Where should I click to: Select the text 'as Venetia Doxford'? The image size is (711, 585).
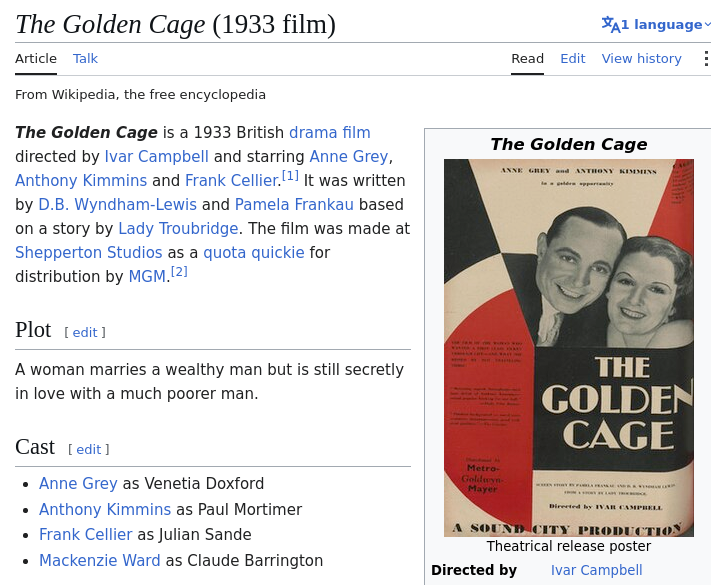pyautogui.click(x=193, y=483)
